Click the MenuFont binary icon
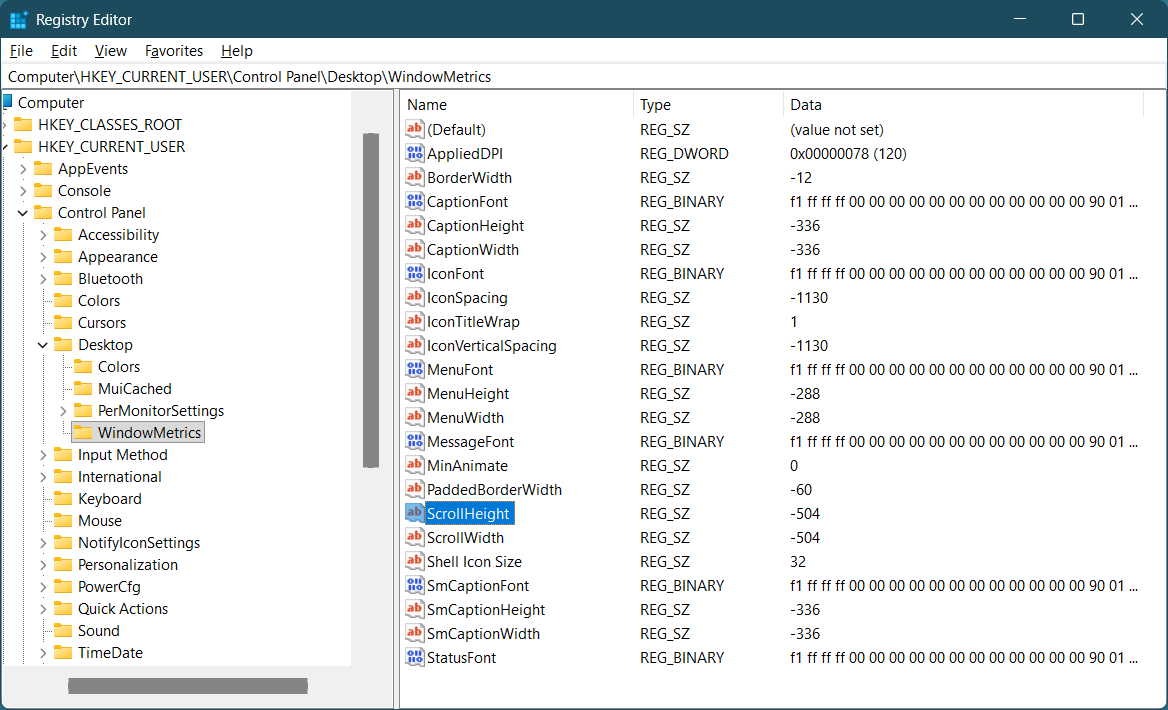Viewport: 1168px width, 710px height. [415, 370]
